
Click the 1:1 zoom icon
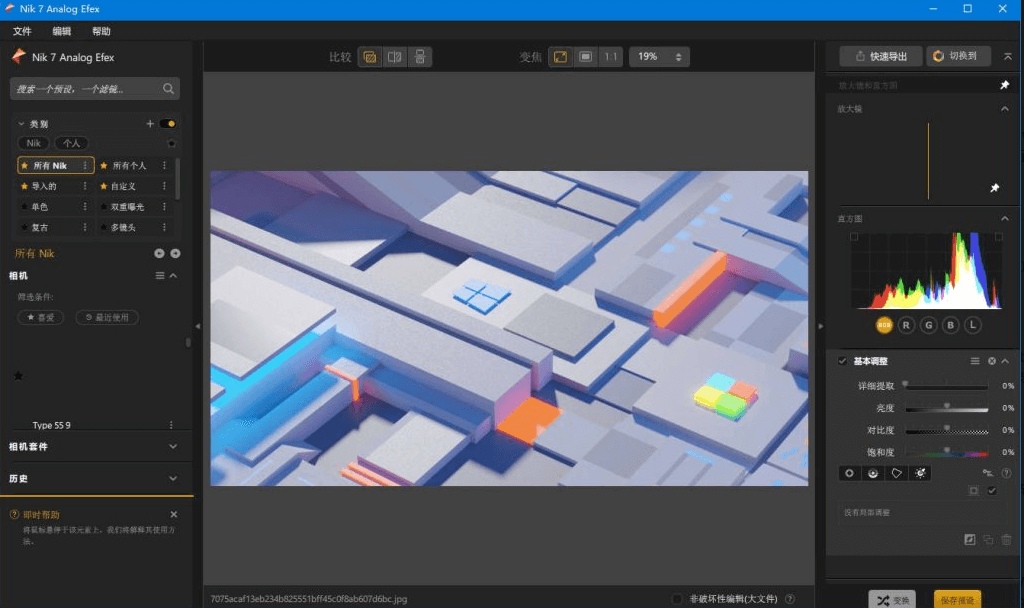(612, 57)
